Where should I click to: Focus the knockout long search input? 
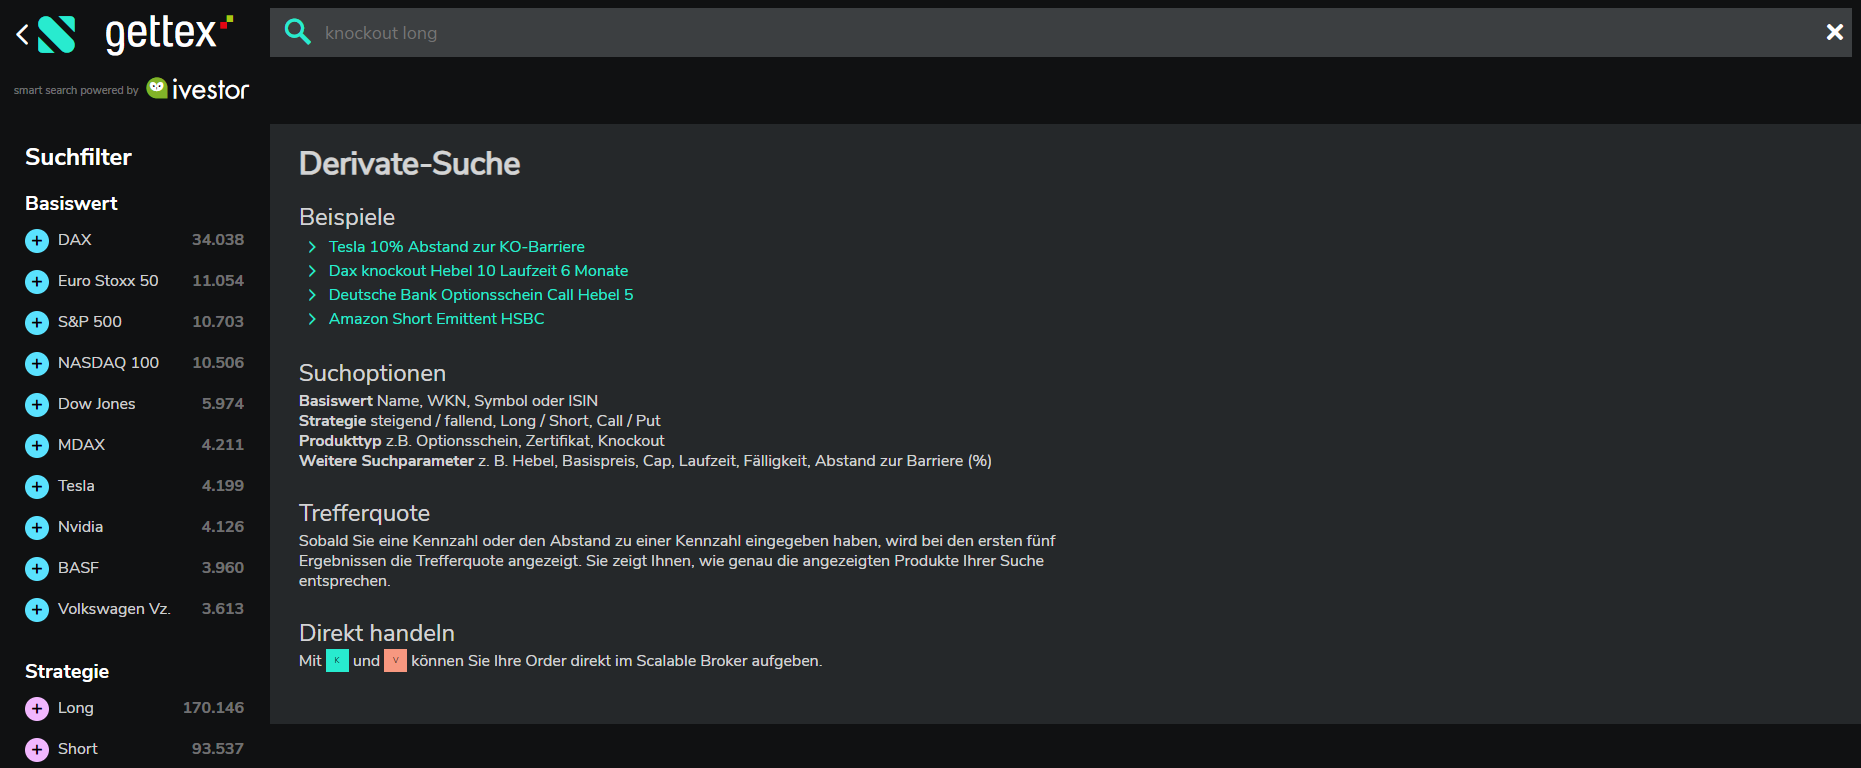click(x=1060, y=33)
